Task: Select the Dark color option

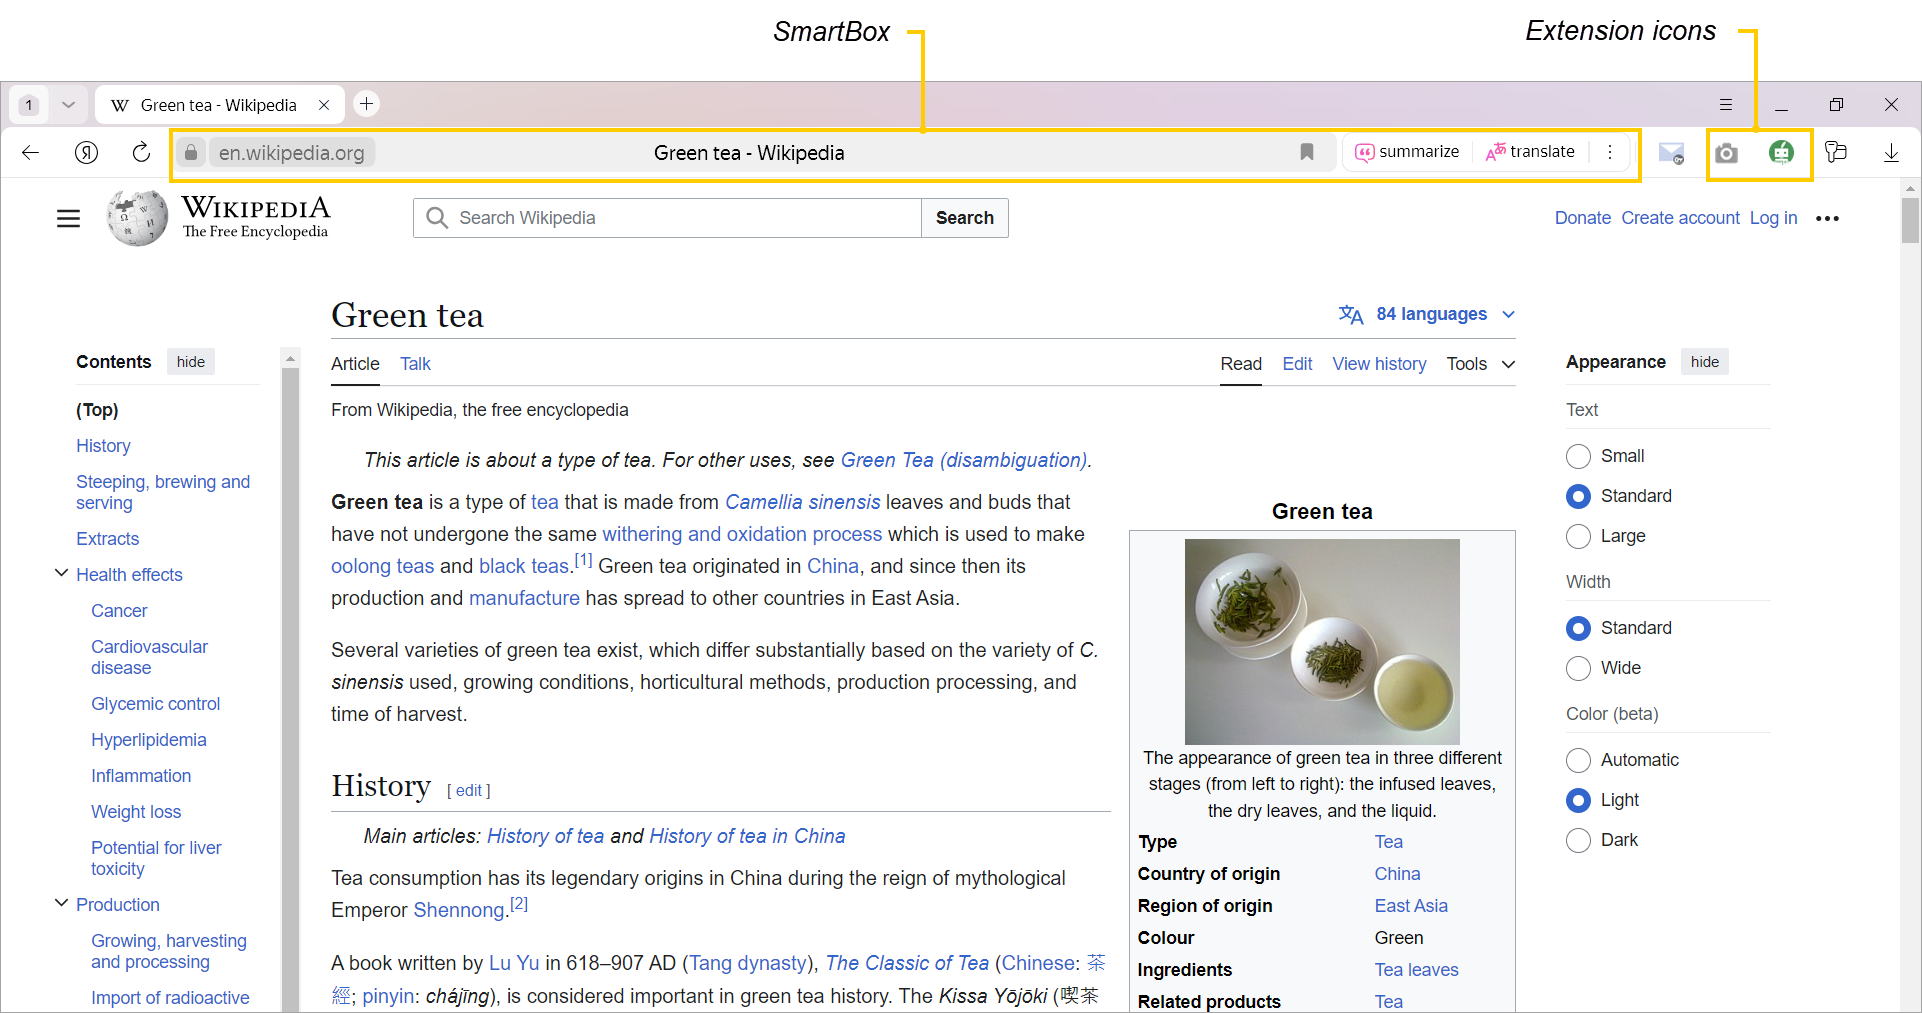Action: [x=1578, y=840]
